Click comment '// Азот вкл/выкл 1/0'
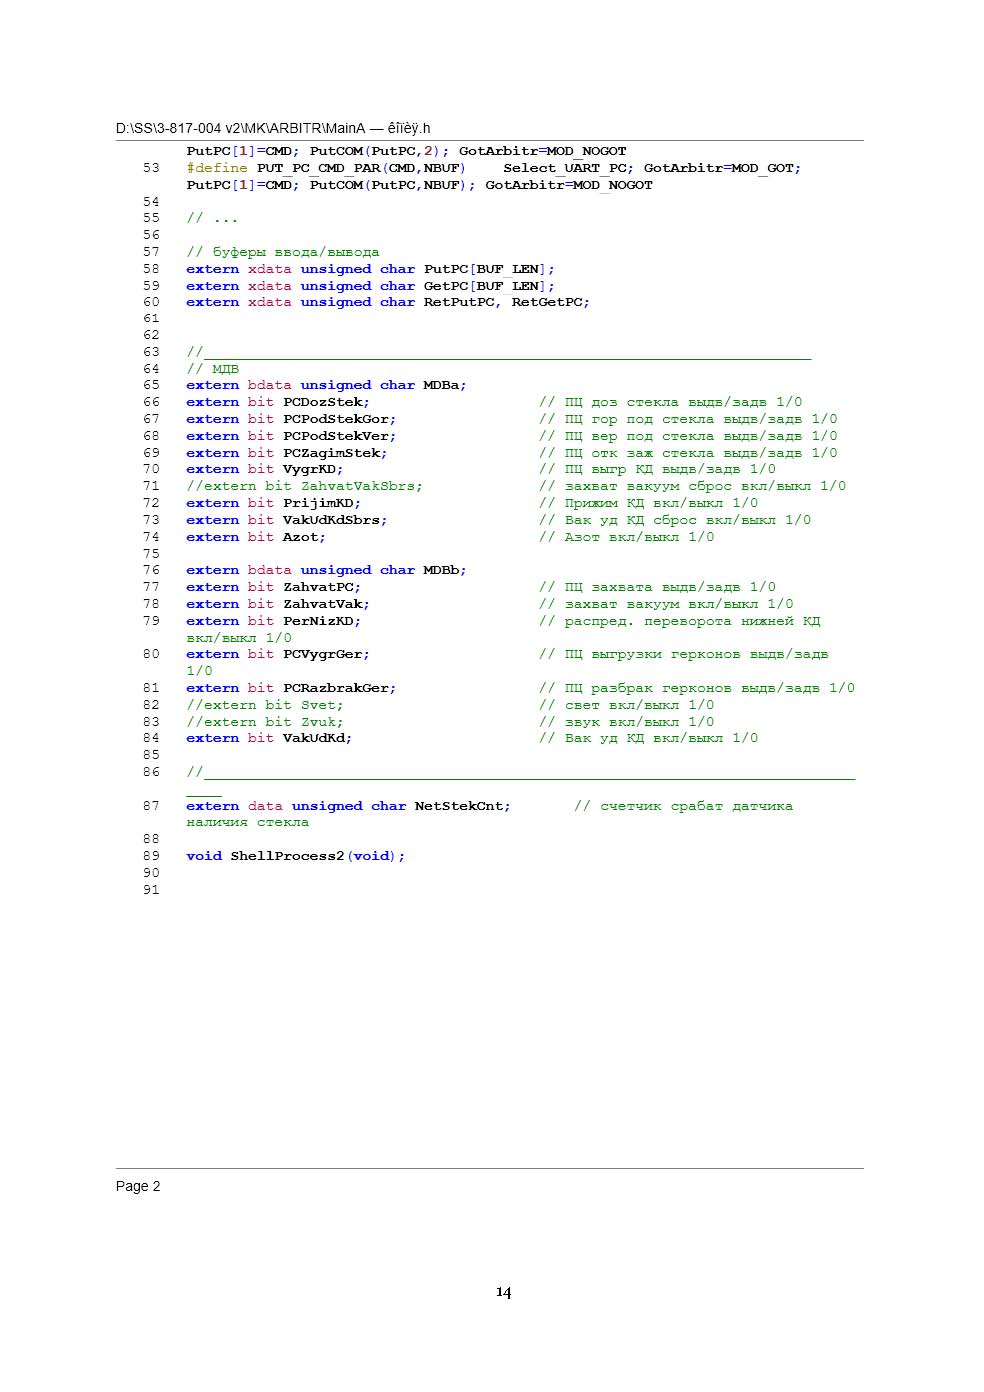984x1392 pixels. coord(626,537)
